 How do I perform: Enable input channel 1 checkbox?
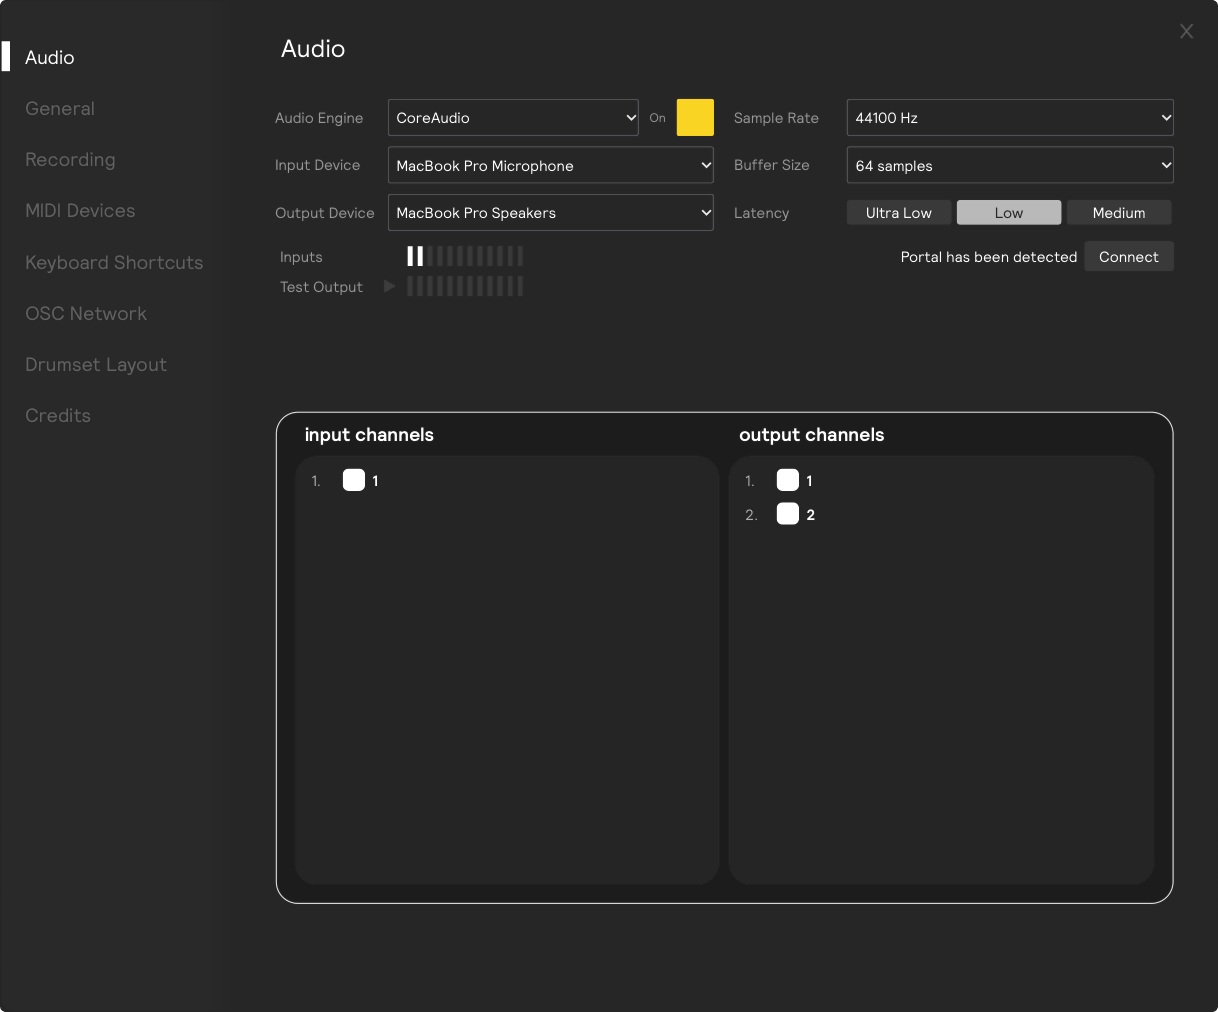pos(354,480)
